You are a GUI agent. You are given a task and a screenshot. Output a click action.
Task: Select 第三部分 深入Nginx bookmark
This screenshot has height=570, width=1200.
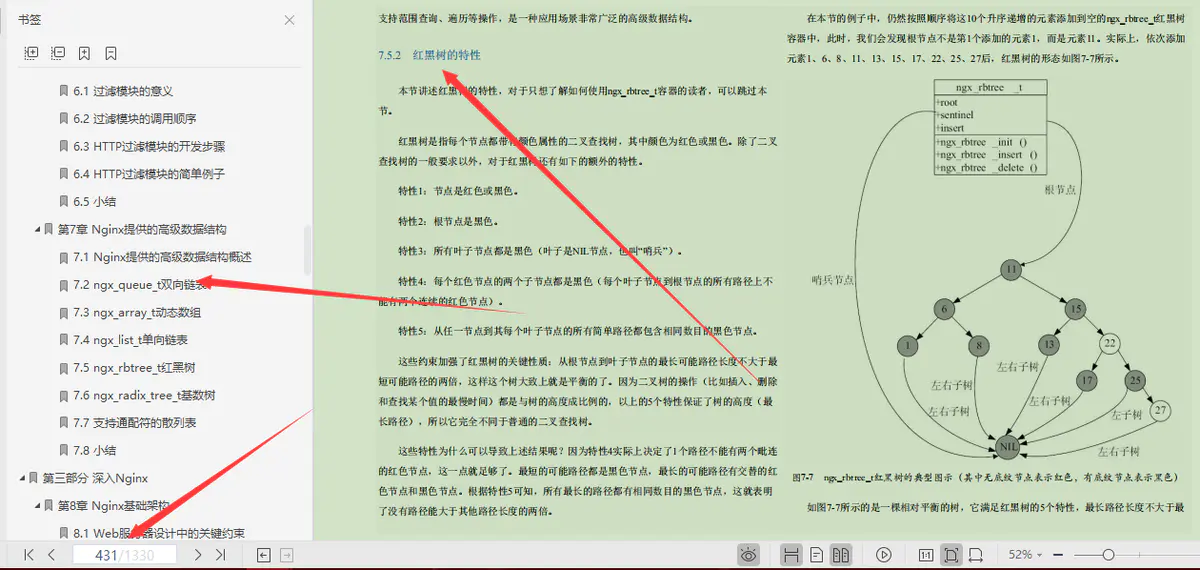95,478
